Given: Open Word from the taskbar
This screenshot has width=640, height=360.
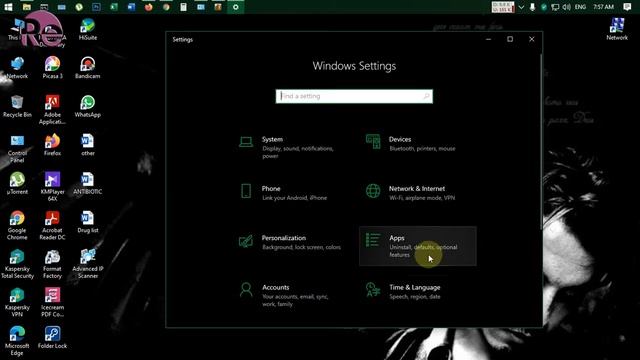Looking at the screenshot, I should [131, 7].
